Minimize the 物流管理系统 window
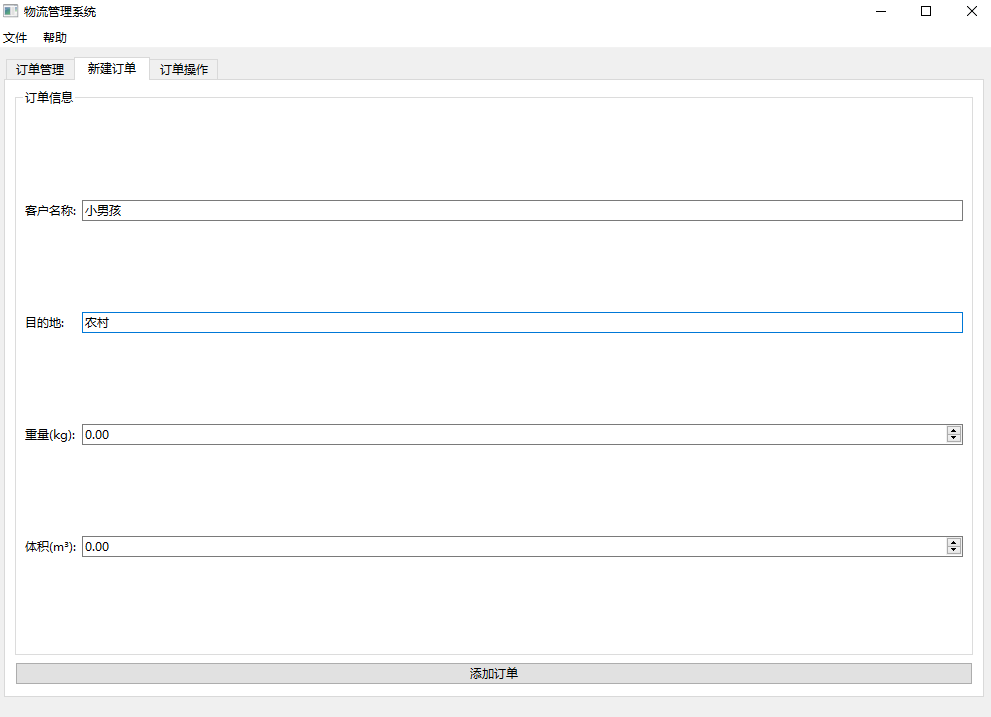 (x=882, y=12)
